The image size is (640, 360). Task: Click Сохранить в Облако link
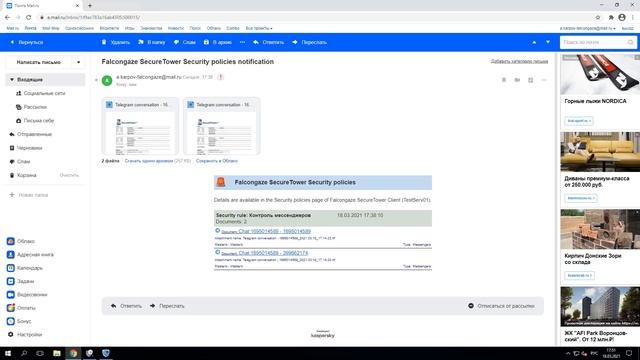217,161
